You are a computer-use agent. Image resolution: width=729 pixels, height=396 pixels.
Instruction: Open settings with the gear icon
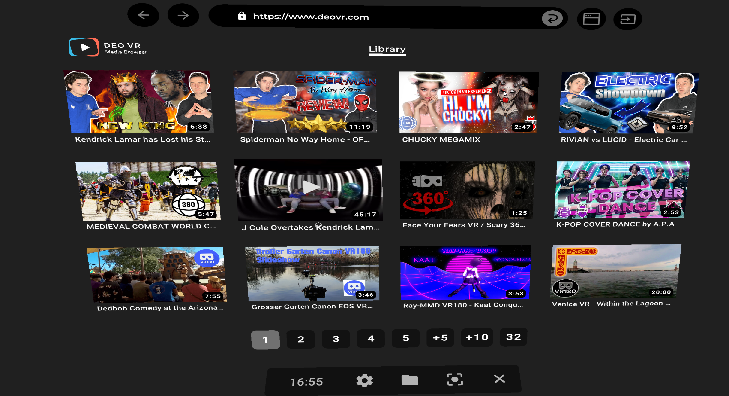coord(364,381)
